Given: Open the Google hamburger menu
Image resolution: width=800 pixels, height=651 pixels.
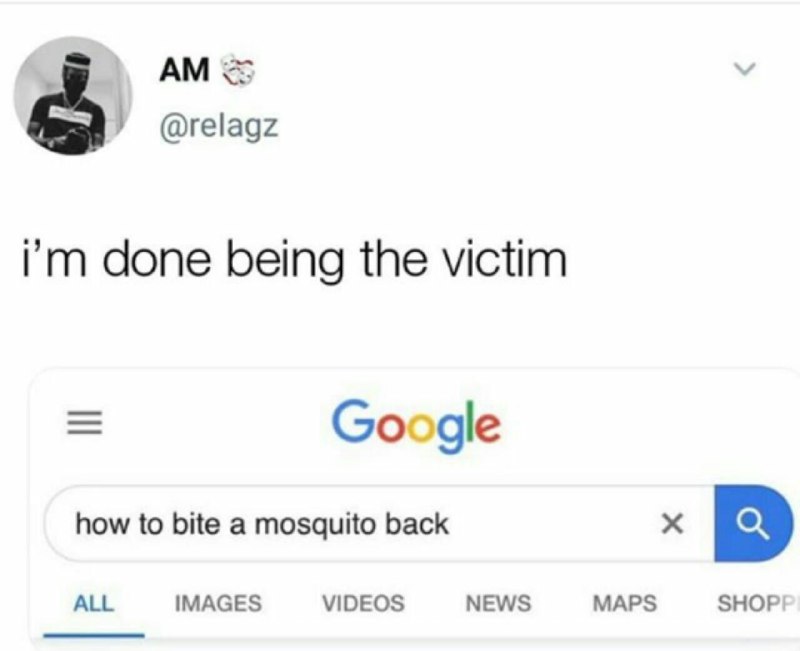Looking at the screenshot, I should (x=85, y=423).
